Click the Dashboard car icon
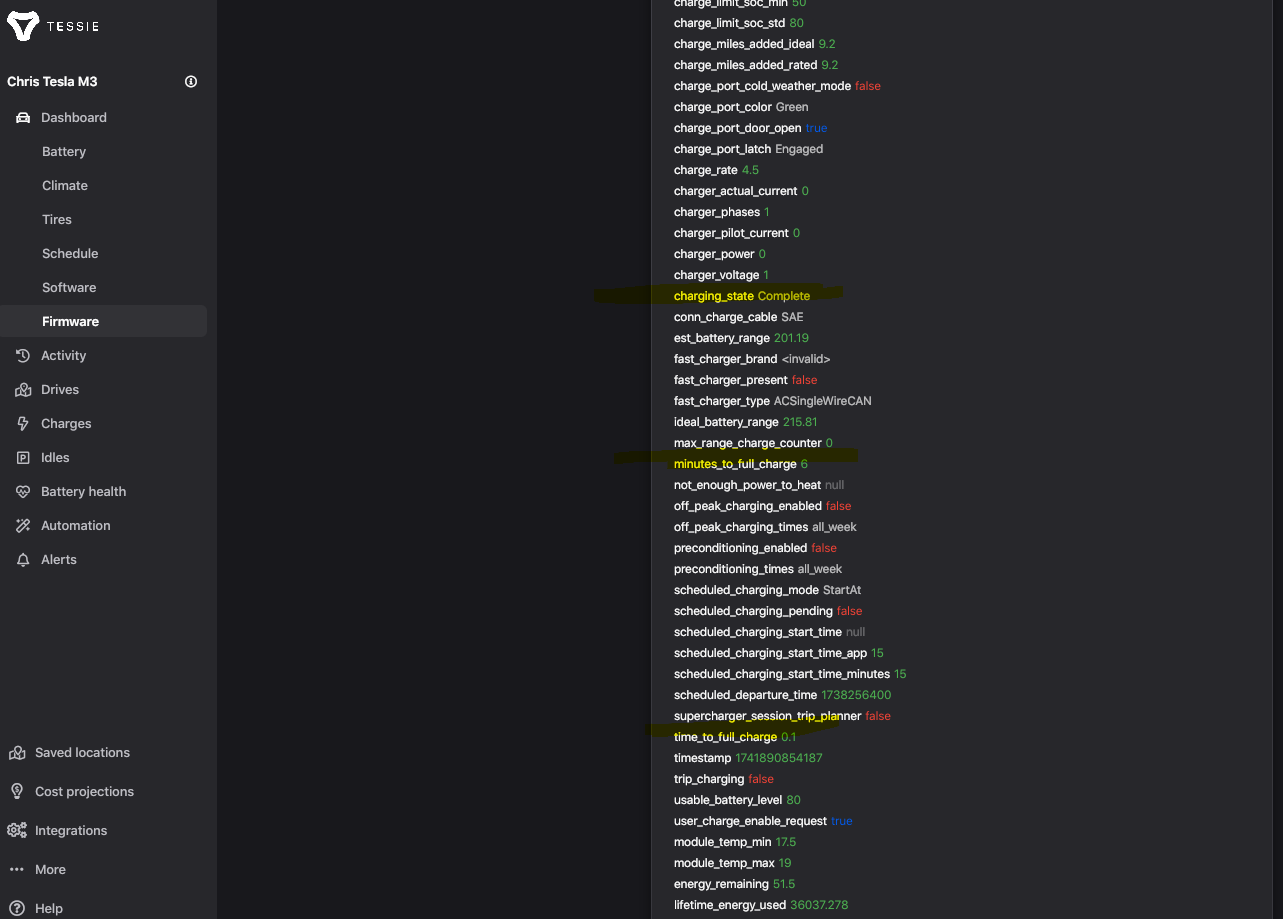The image size is (1283, 919). tap(23, 118)
